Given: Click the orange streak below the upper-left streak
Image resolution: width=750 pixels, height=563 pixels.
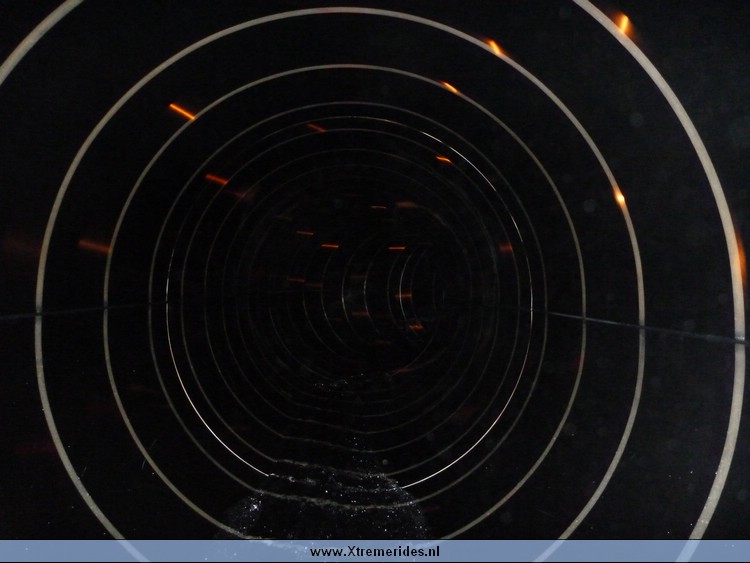Looking at the screenshot, I should [x=216, y=180].
